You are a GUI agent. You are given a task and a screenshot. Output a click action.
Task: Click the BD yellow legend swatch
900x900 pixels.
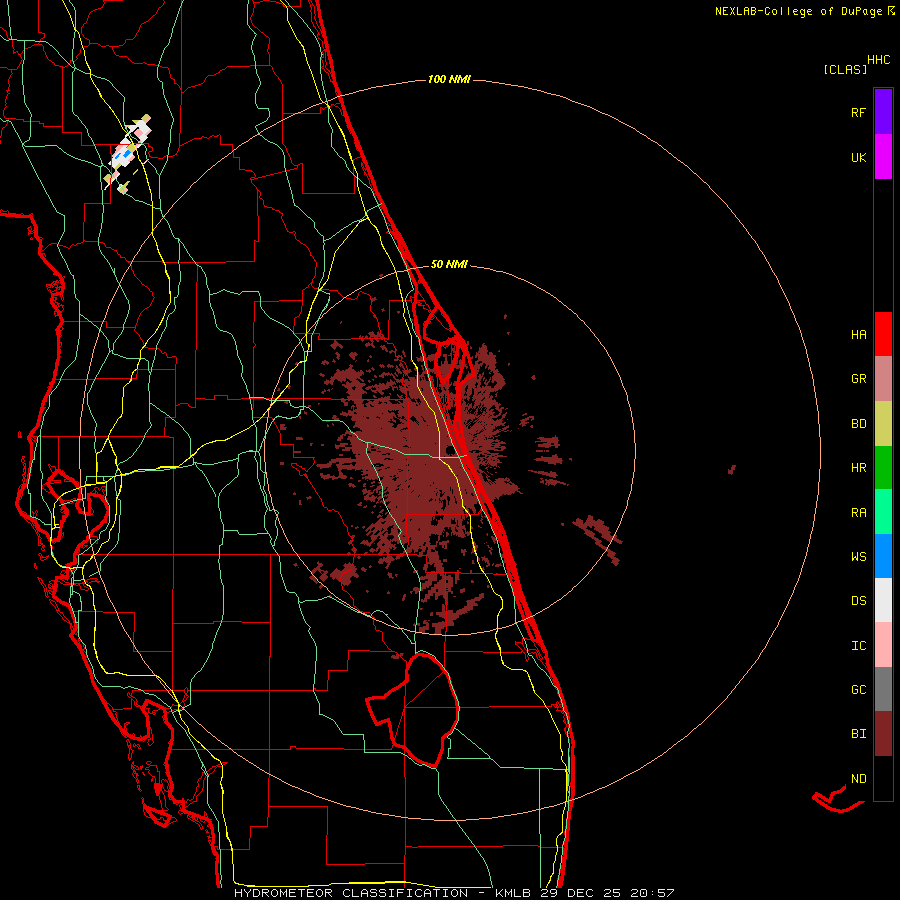(883, 424)
